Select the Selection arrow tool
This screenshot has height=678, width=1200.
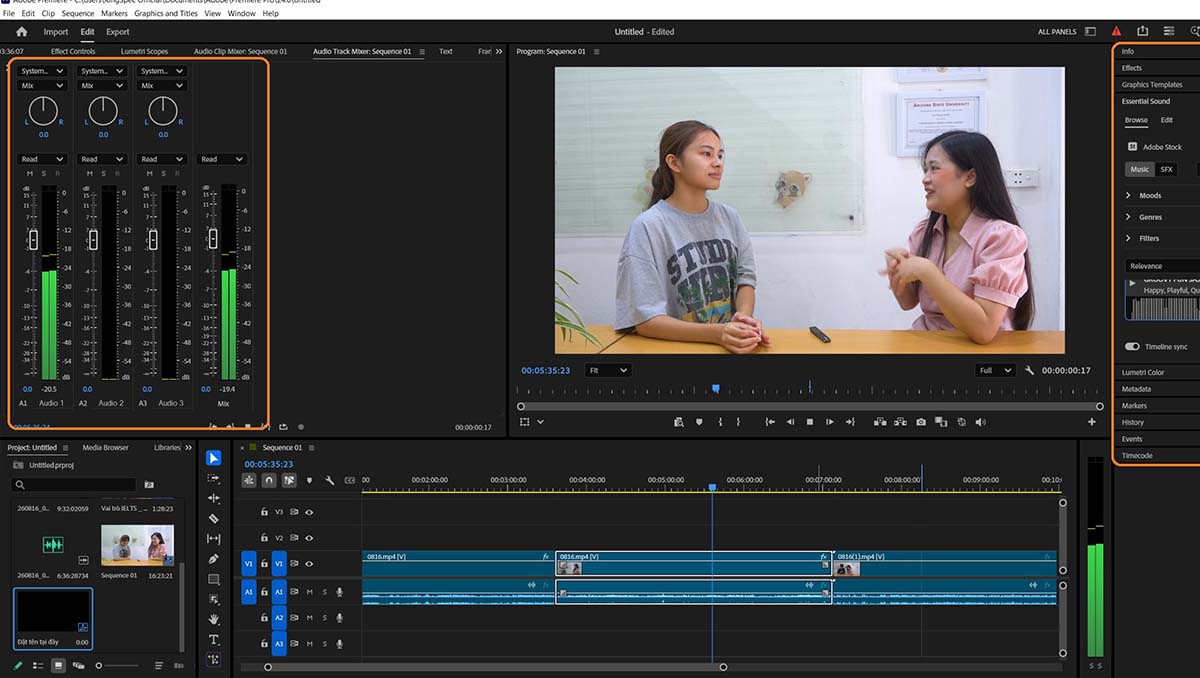click(x=214, y=458)
